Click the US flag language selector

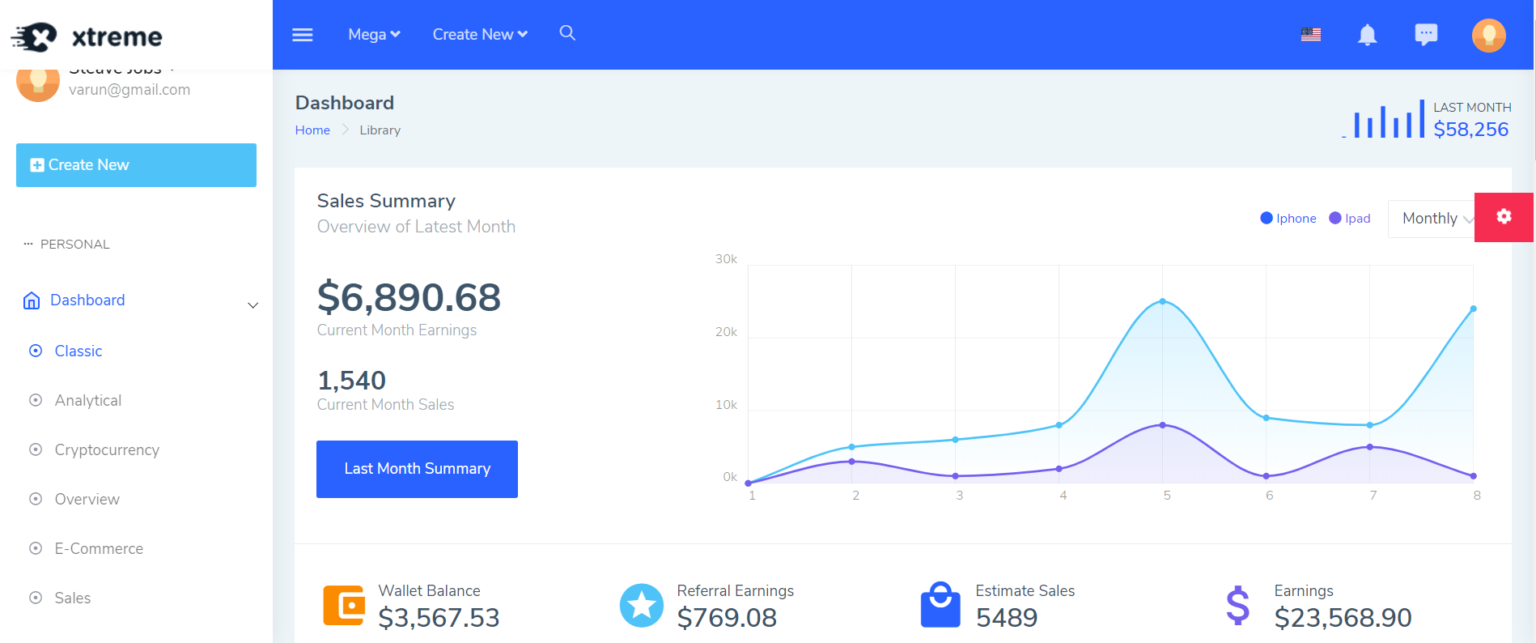(x=1311, y=33)
